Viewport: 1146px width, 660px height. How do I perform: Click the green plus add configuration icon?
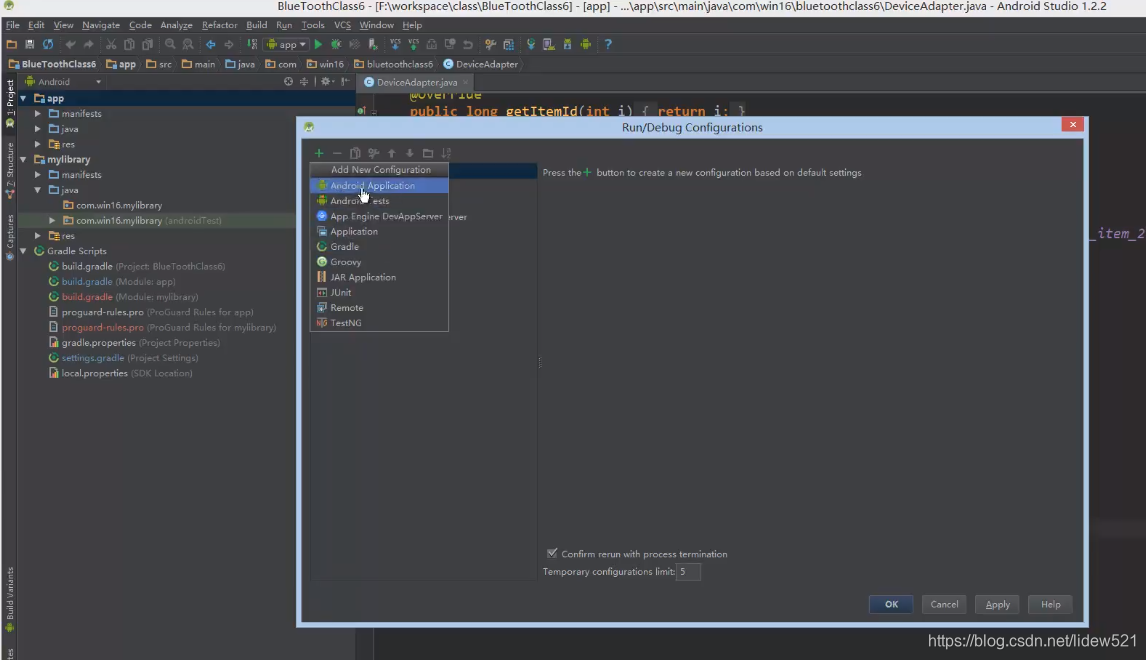coord(319,153)
